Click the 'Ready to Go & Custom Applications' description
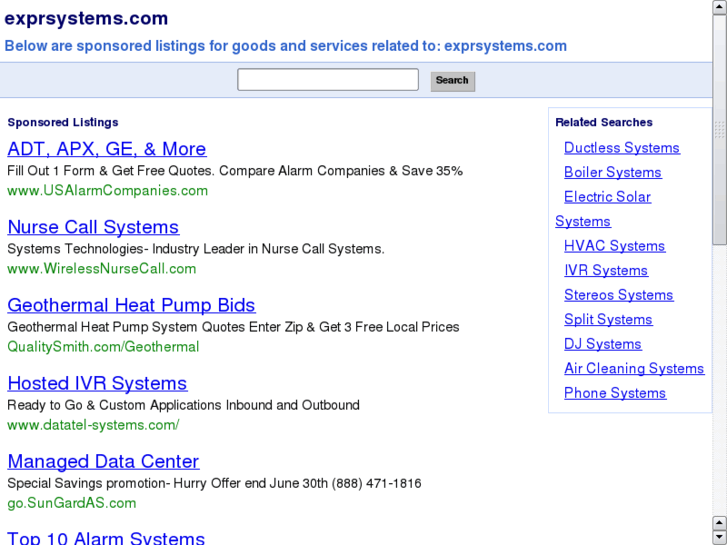The width and height of the screenshot is (727, 545). click(x=183, y=405)
